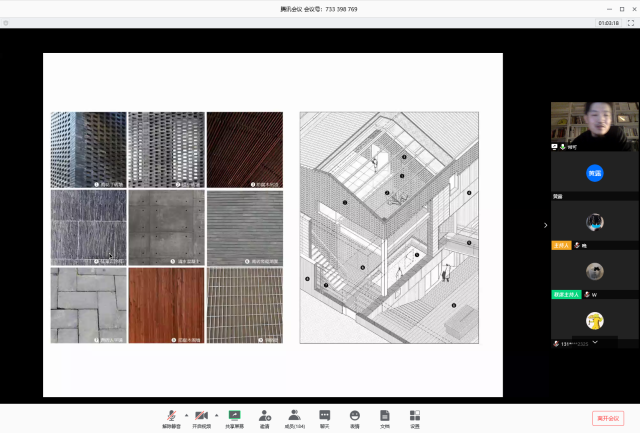Collapse the participant video sidebar
Screen dimensions: 640x433
[545, 225]
